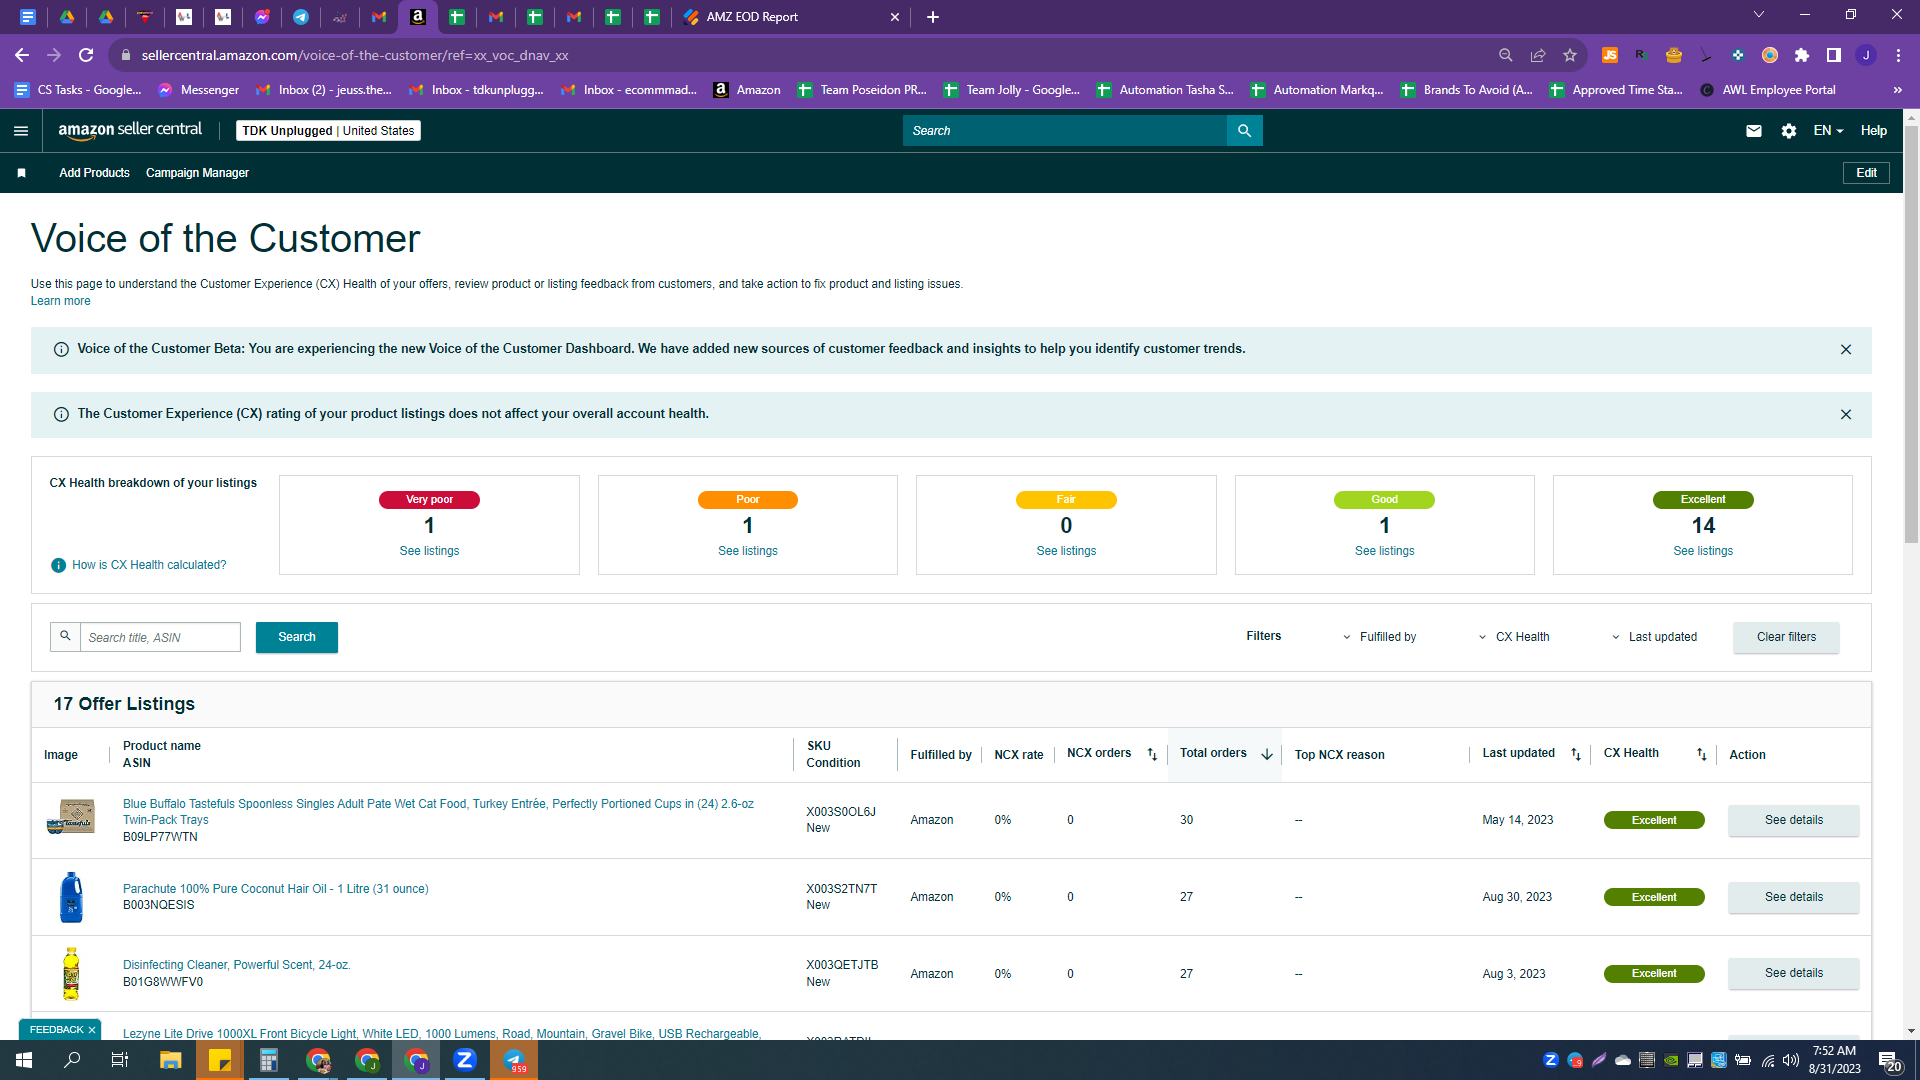
Task: Open the AWL Employee Portal bookmark
Action: [x=1768, y=90]
